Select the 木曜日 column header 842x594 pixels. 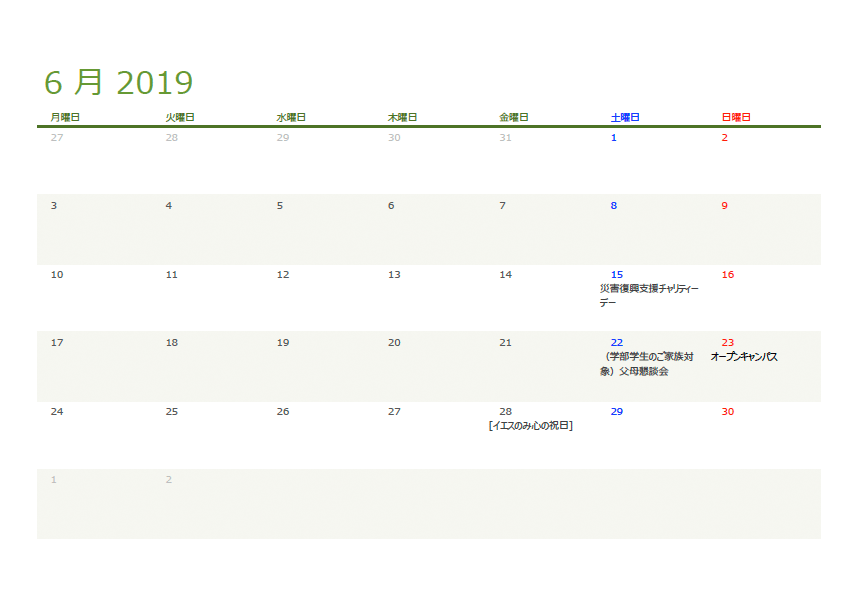pos(402,117)
